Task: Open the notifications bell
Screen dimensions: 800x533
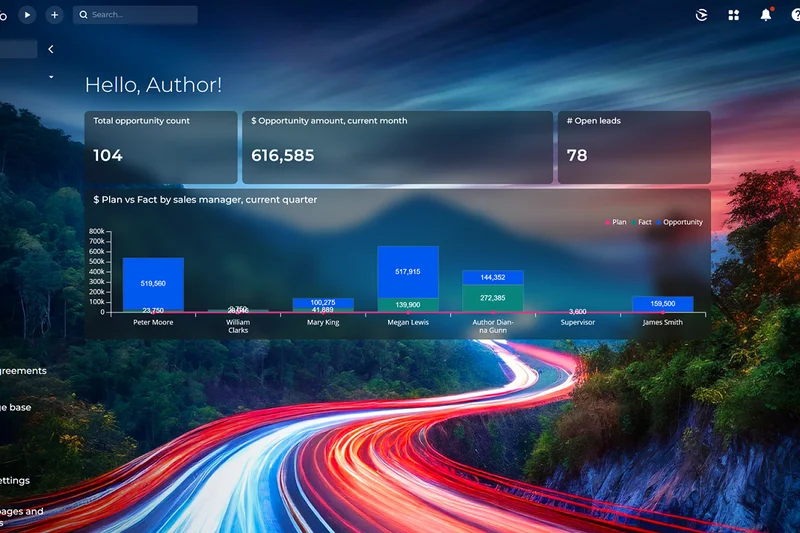Action: point(766,15)
